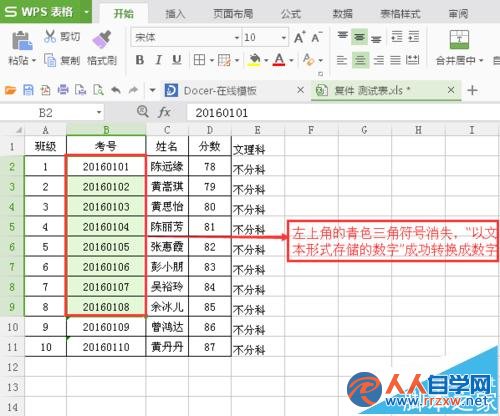The width and height of the screenshot is (500, 416).
Task: Click the draw border table icon
Action: 224,60
